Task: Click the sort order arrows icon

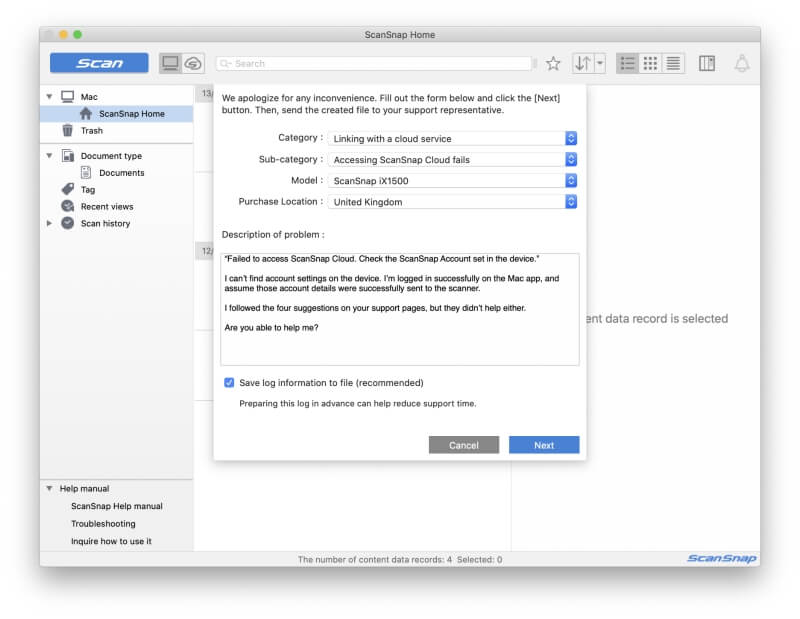Action: tap(583, 63)
